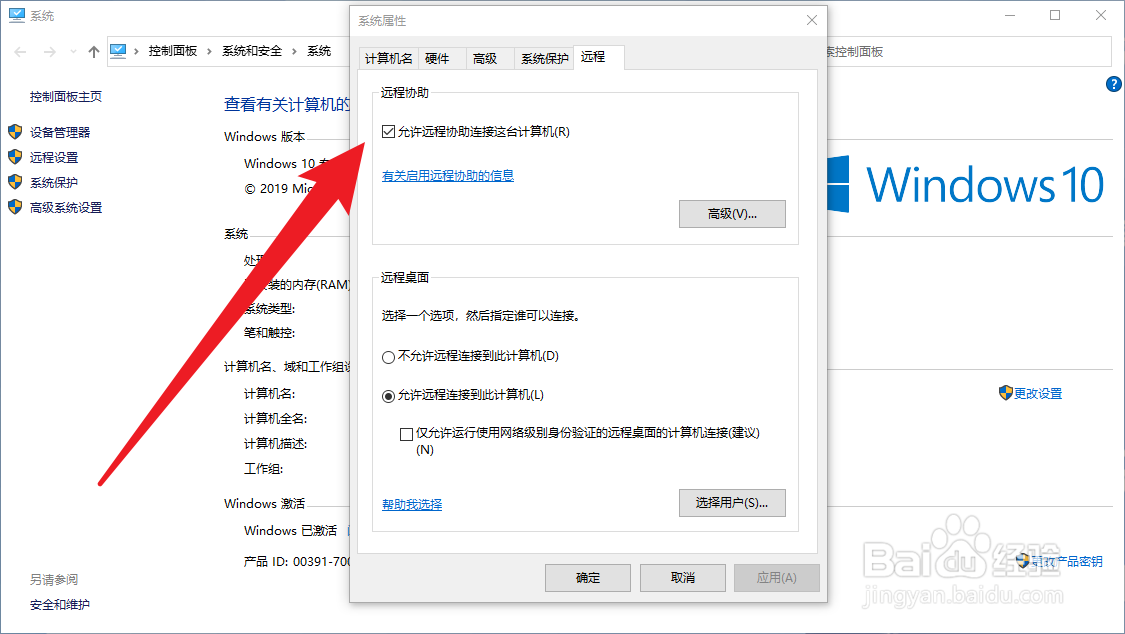Click the forward arrow in System window
The image size is (1125, 634).
point(50,52)
